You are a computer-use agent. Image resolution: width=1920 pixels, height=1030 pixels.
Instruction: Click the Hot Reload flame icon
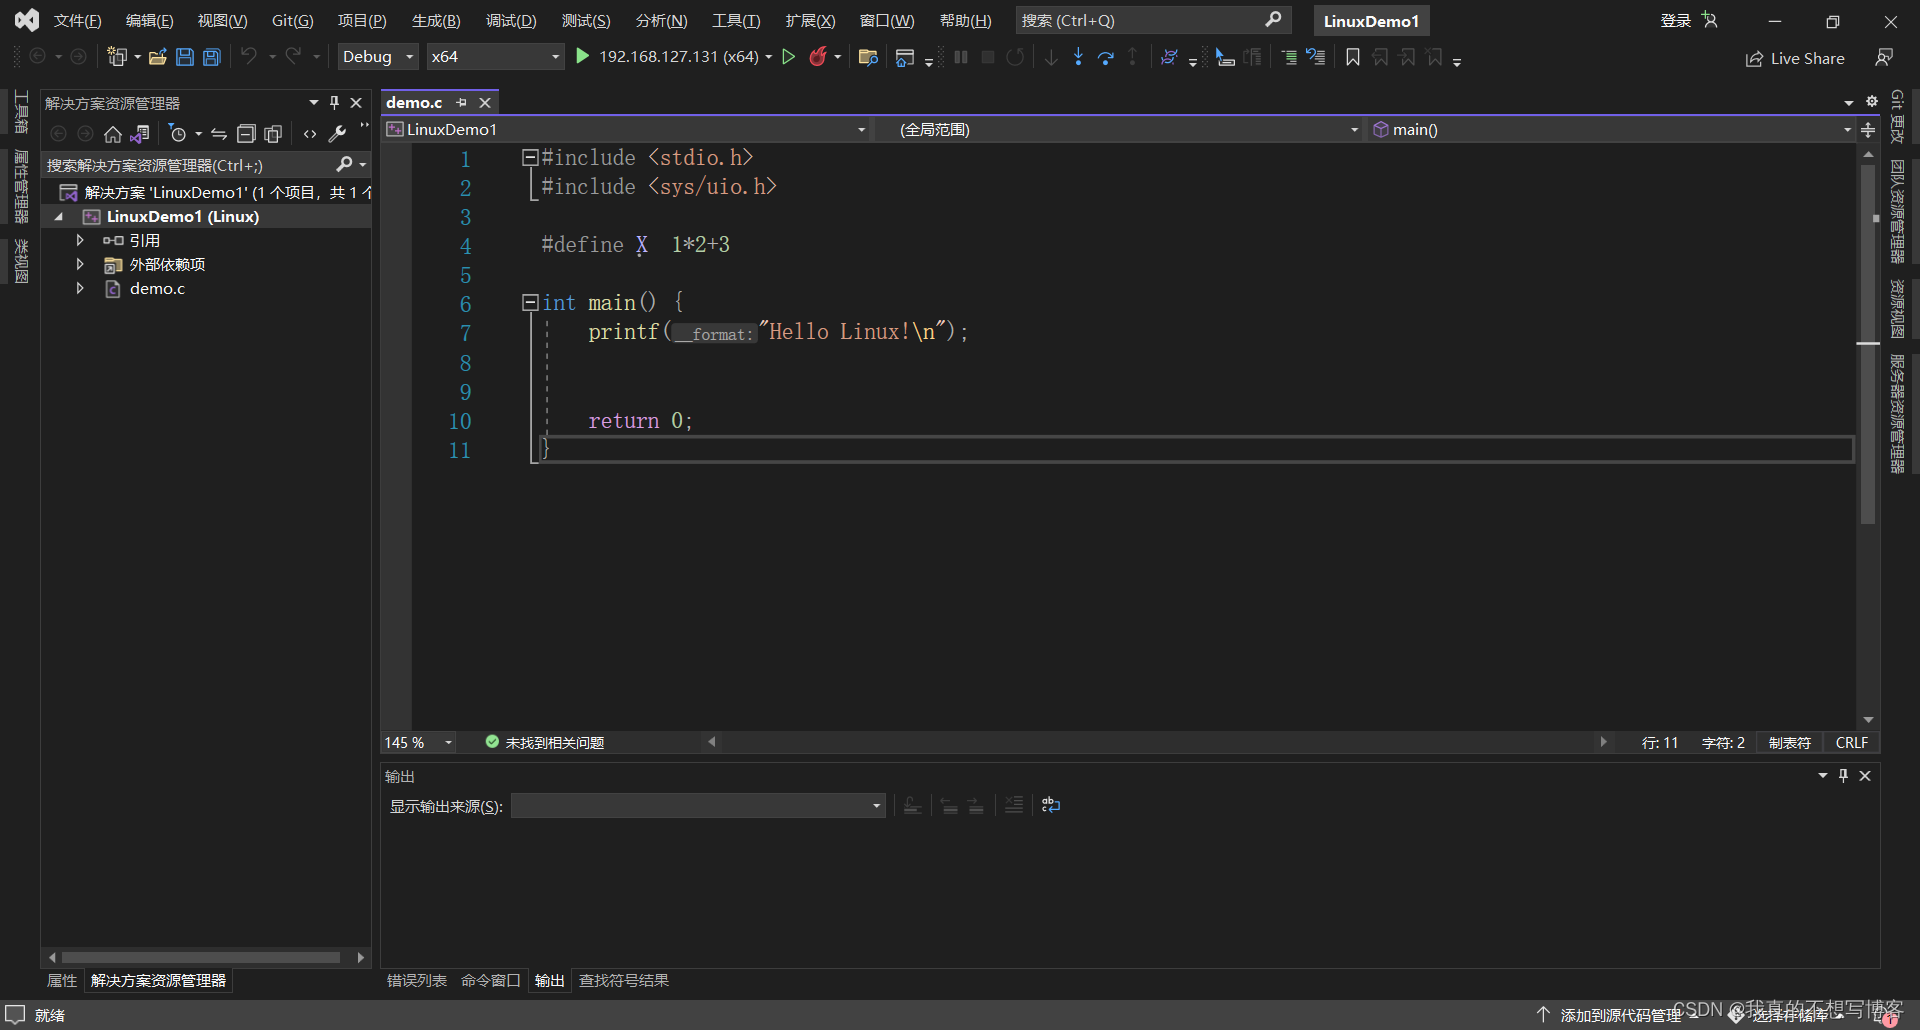818,57
